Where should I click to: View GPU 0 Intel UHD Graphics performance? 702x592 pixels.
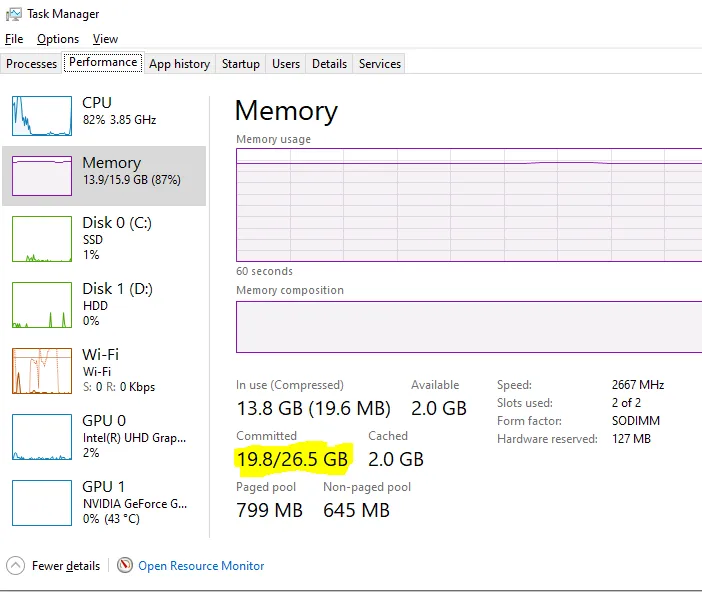tap(42, 437)
